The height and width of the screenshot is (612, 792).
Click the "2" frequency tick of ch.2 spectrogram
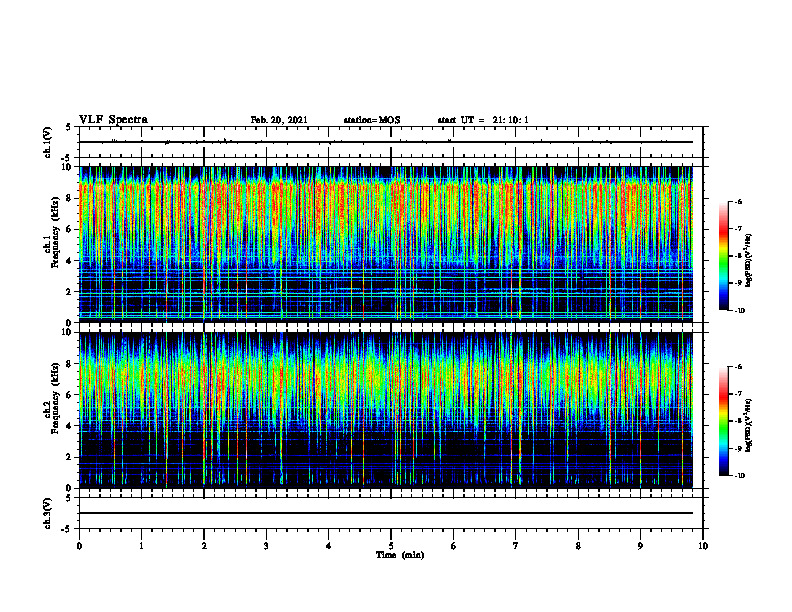(x=69, y=457)
